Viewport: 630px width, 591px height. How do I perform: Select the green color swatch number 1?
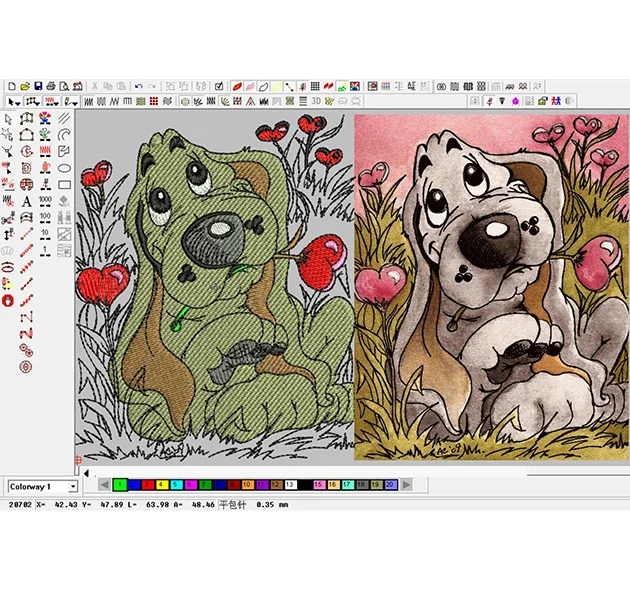[120, 485]
